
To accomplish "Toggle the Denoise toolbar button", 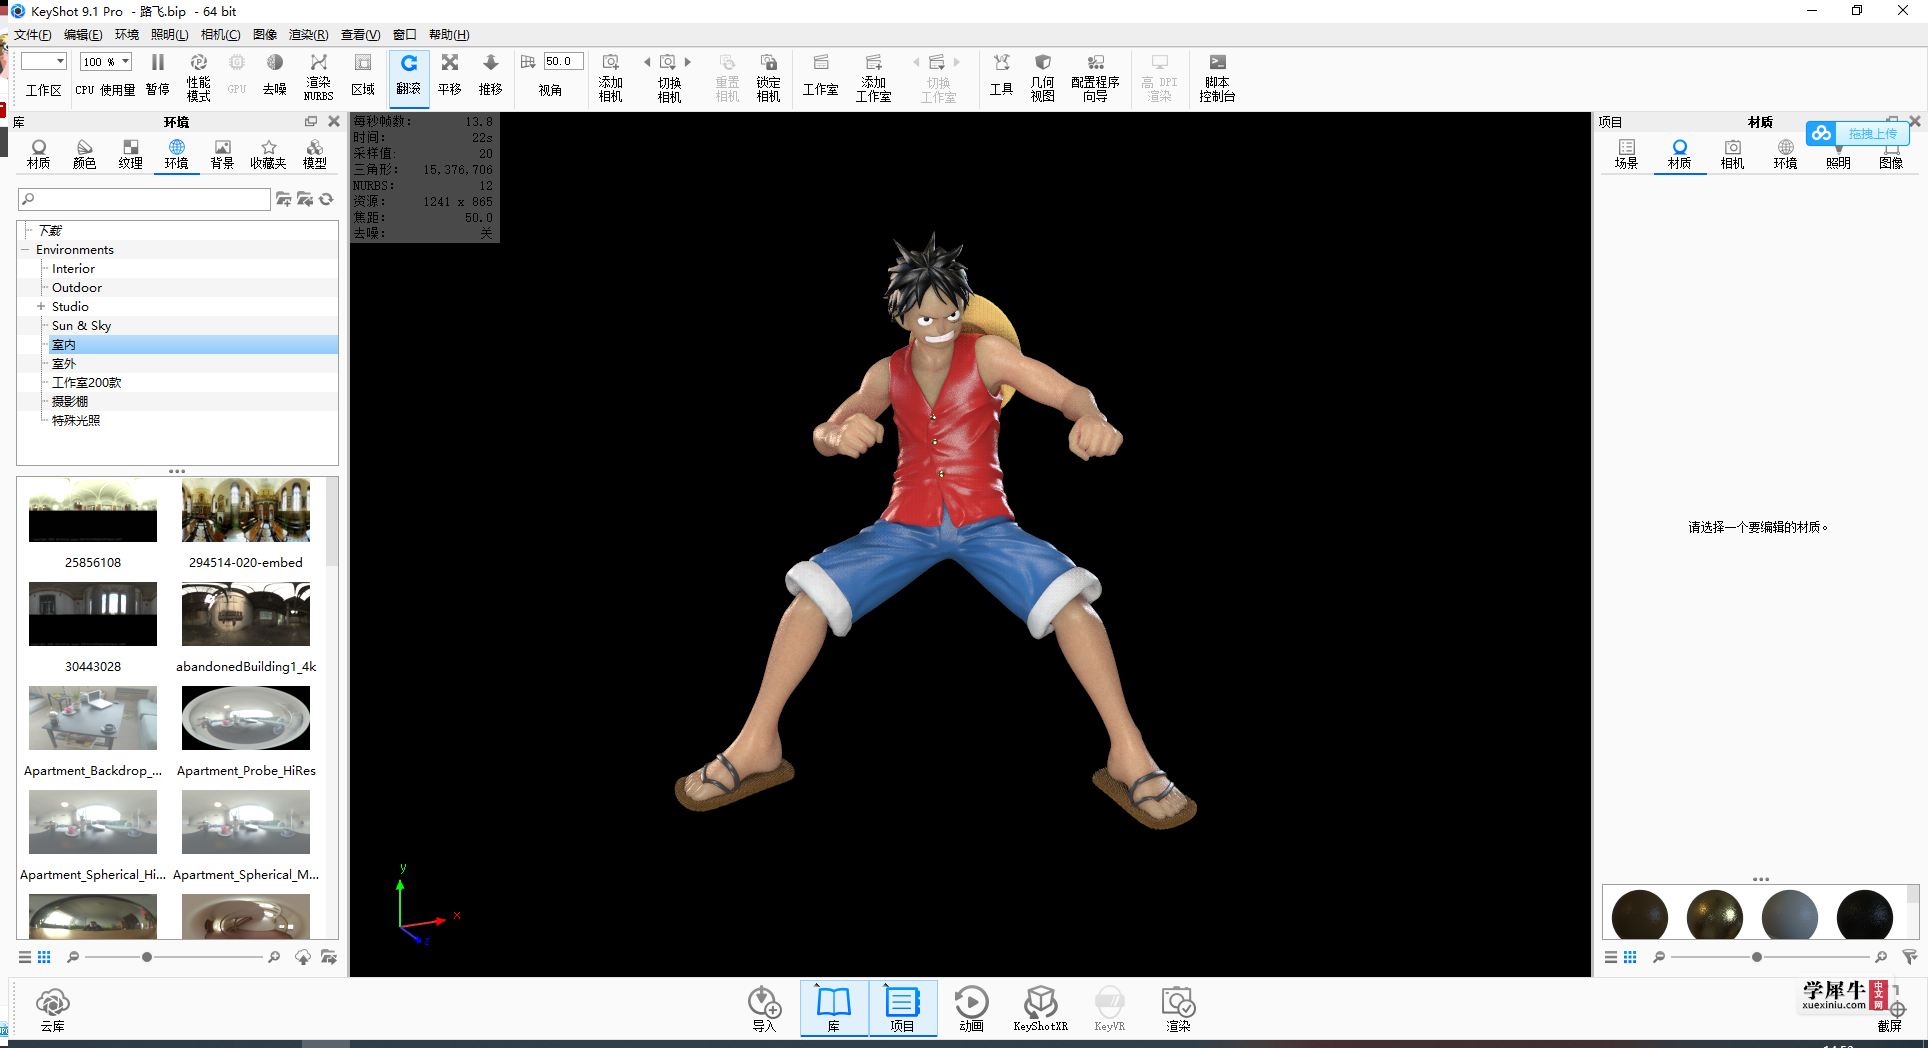I will [x=275, y=76].
